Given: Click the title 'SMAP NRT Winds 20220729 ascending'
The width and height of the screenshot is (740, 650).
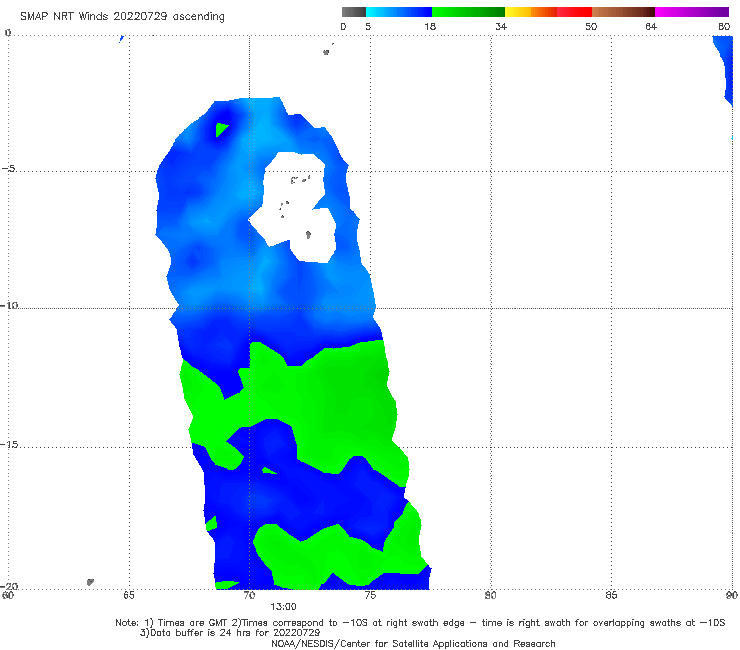Looking at the screenshot, I should 122,16.
